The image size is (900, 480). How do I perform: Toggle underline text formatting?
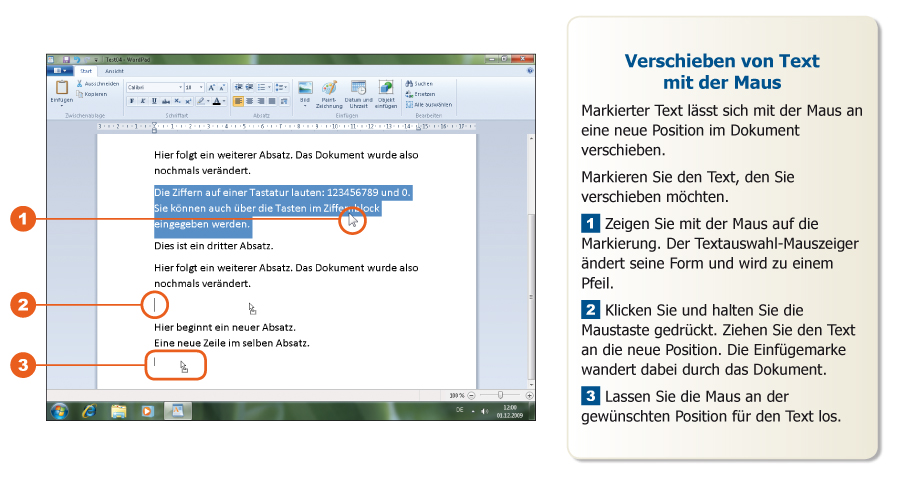point(154,101)
